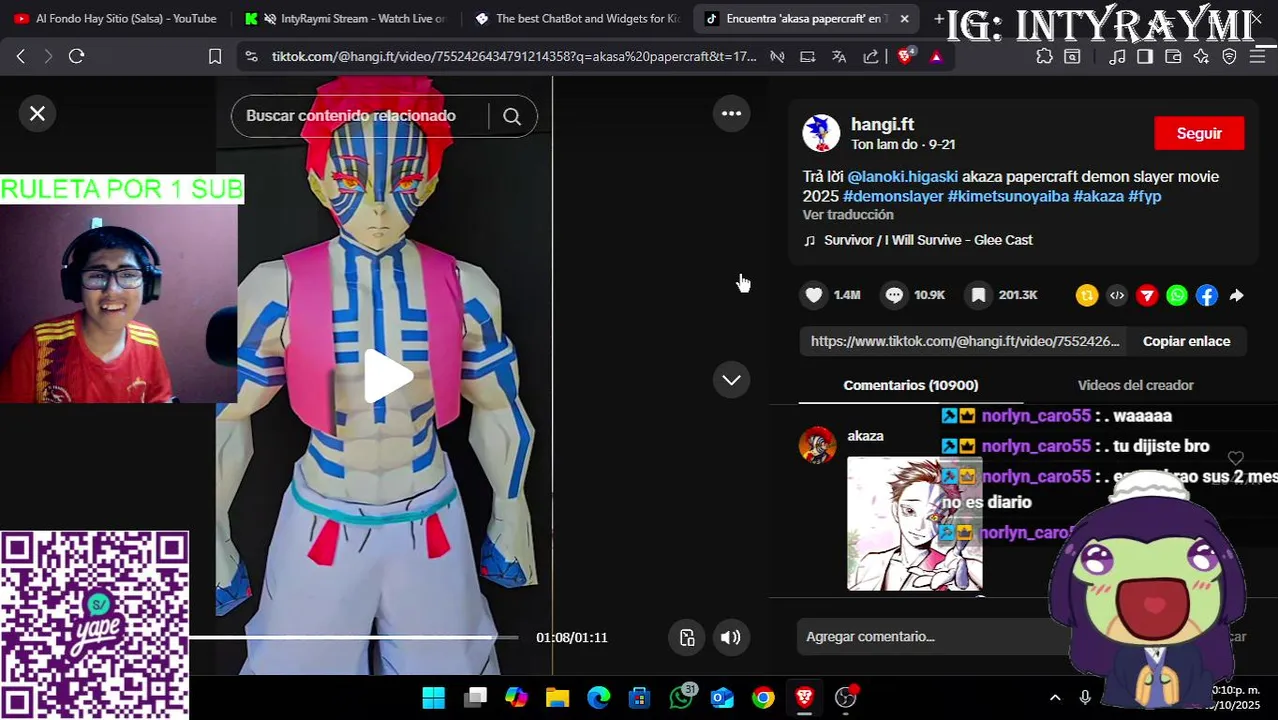This screenshot has height=720, width=1278.
Task: Open Google Chrome from the taskbar
Action: pos(763,697)
